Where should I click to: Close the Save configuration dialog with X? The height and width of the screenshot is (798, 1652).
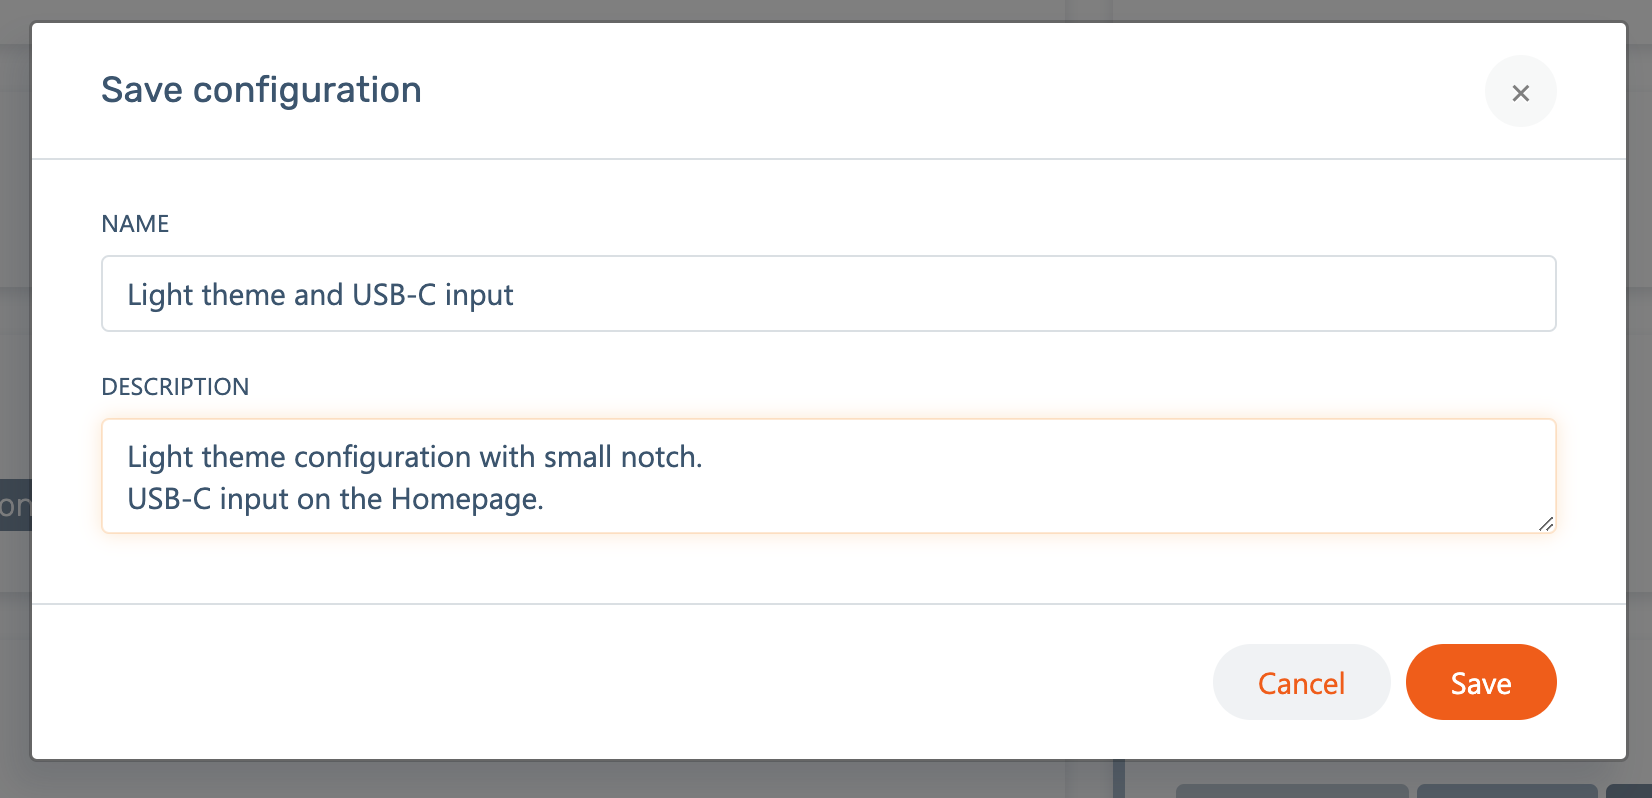coord(1520,92)
